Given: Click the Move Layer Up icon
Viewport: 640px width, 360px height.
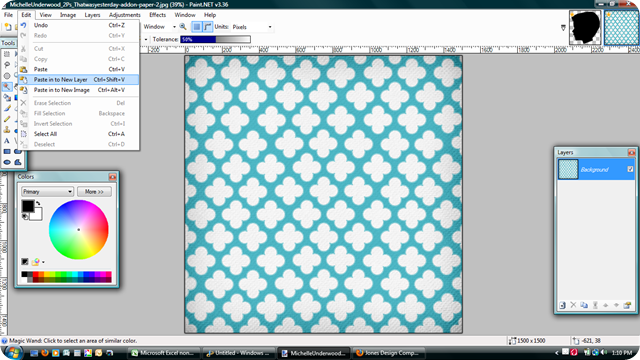Looking at the screenshot, I should [x=606, y=305].
